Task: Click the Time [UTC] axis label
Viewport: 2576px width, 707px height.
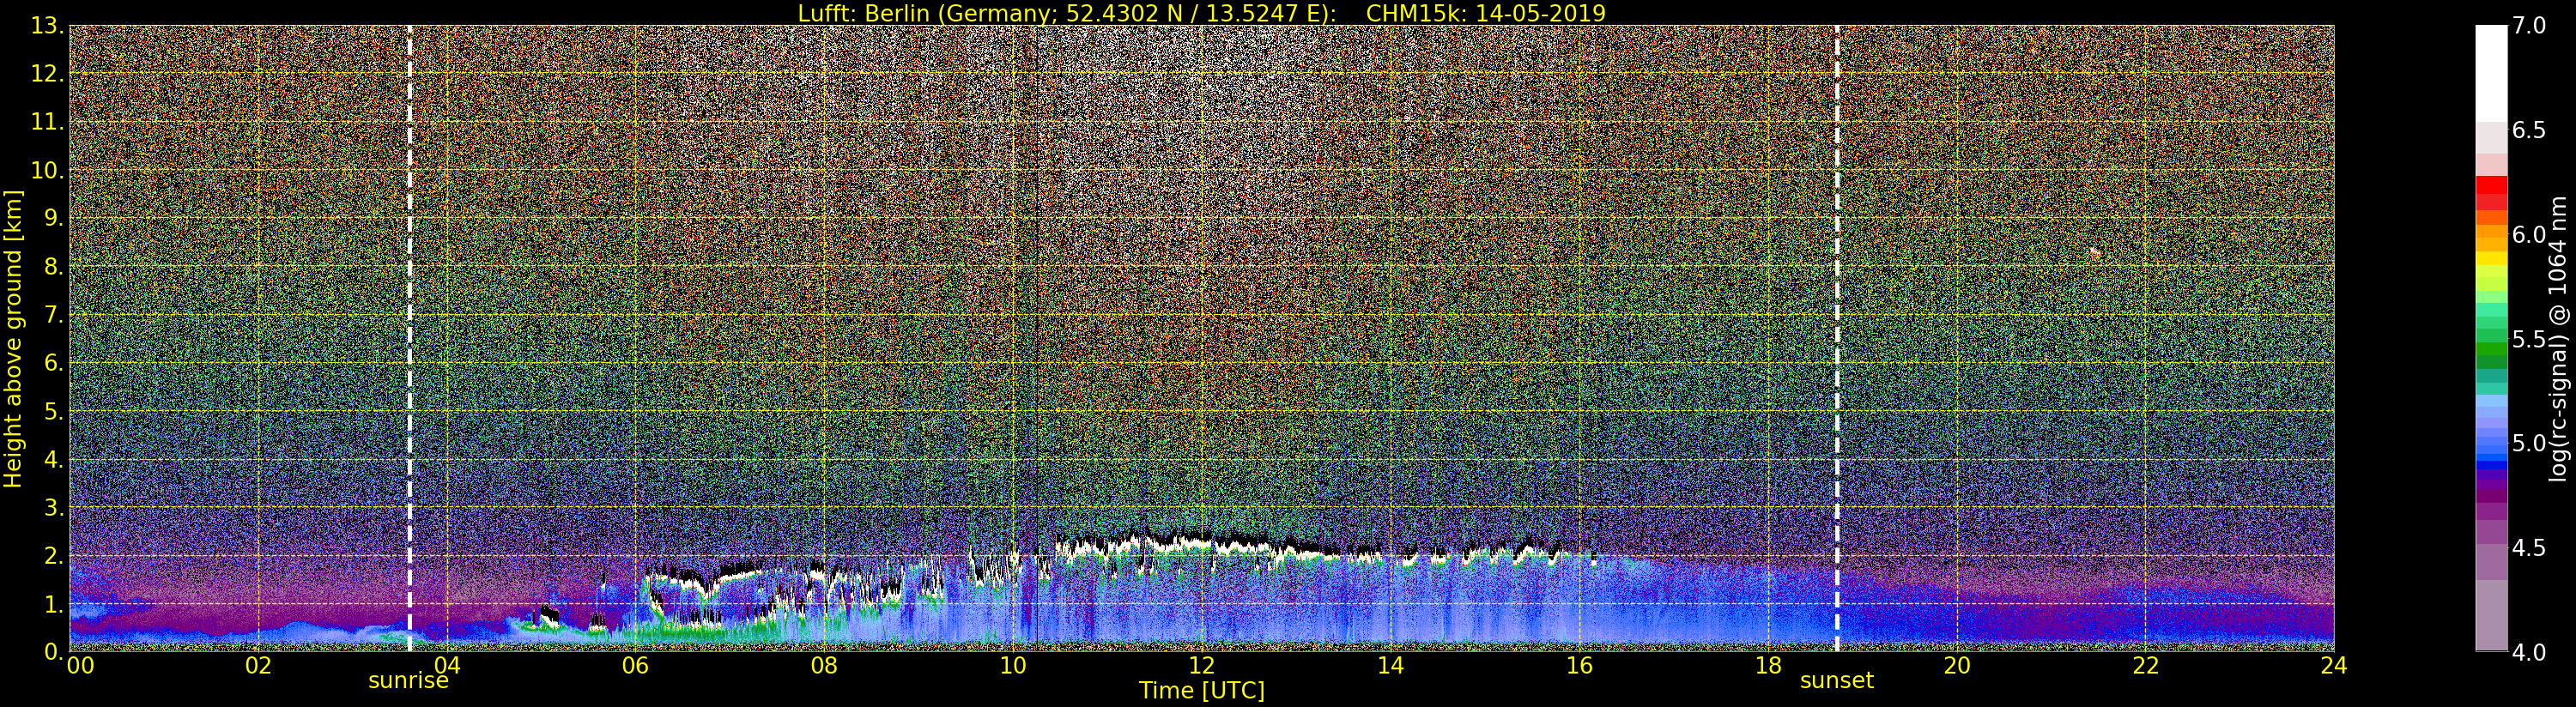Action: 1201,691
